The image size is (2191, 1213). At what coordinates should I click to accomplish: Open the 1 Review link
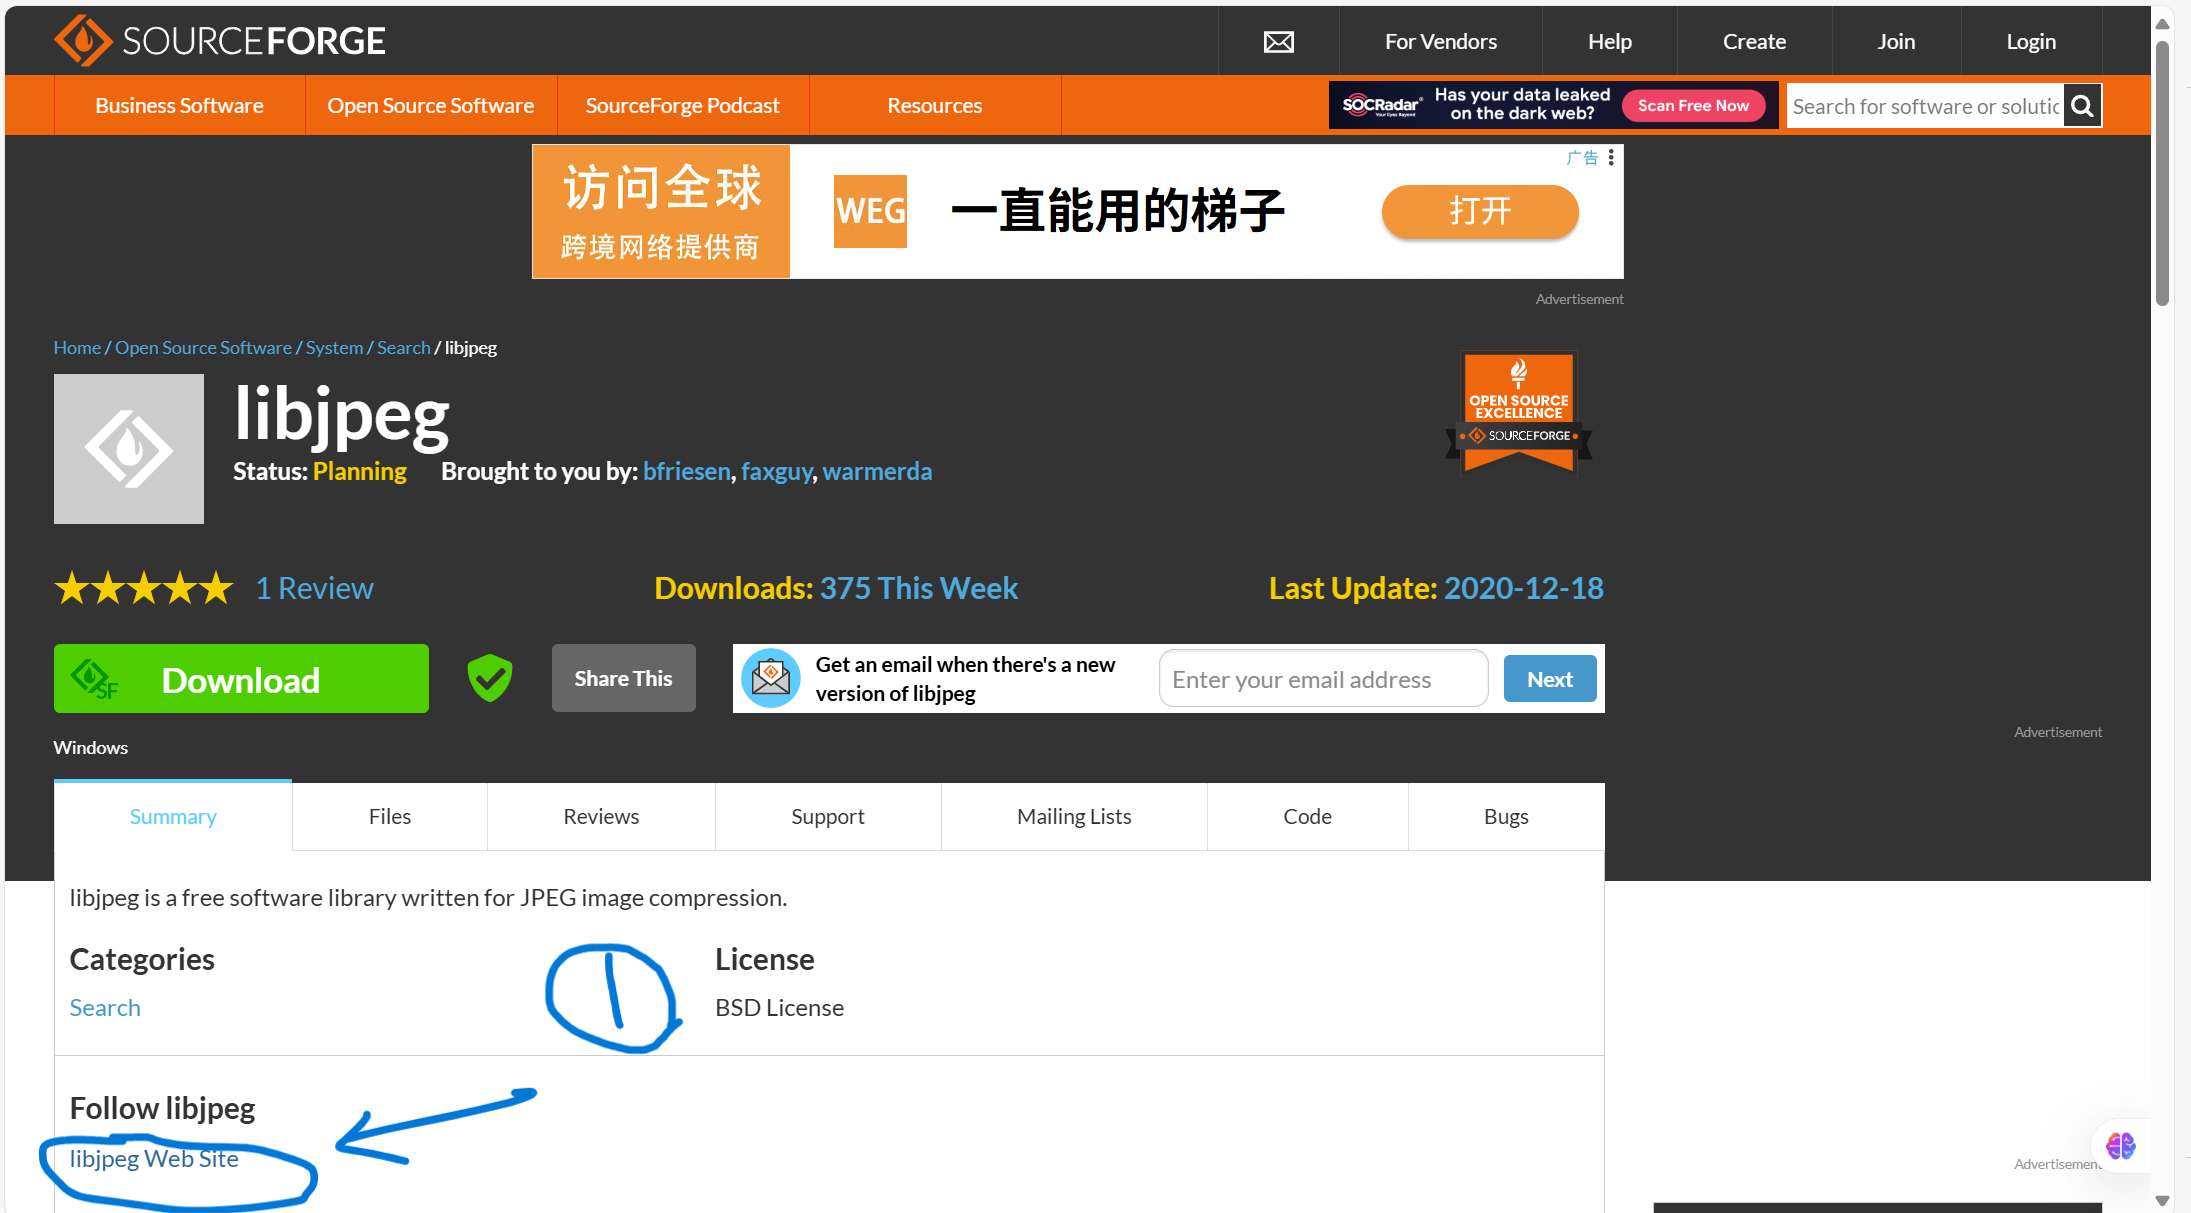(x=314, y=587)
